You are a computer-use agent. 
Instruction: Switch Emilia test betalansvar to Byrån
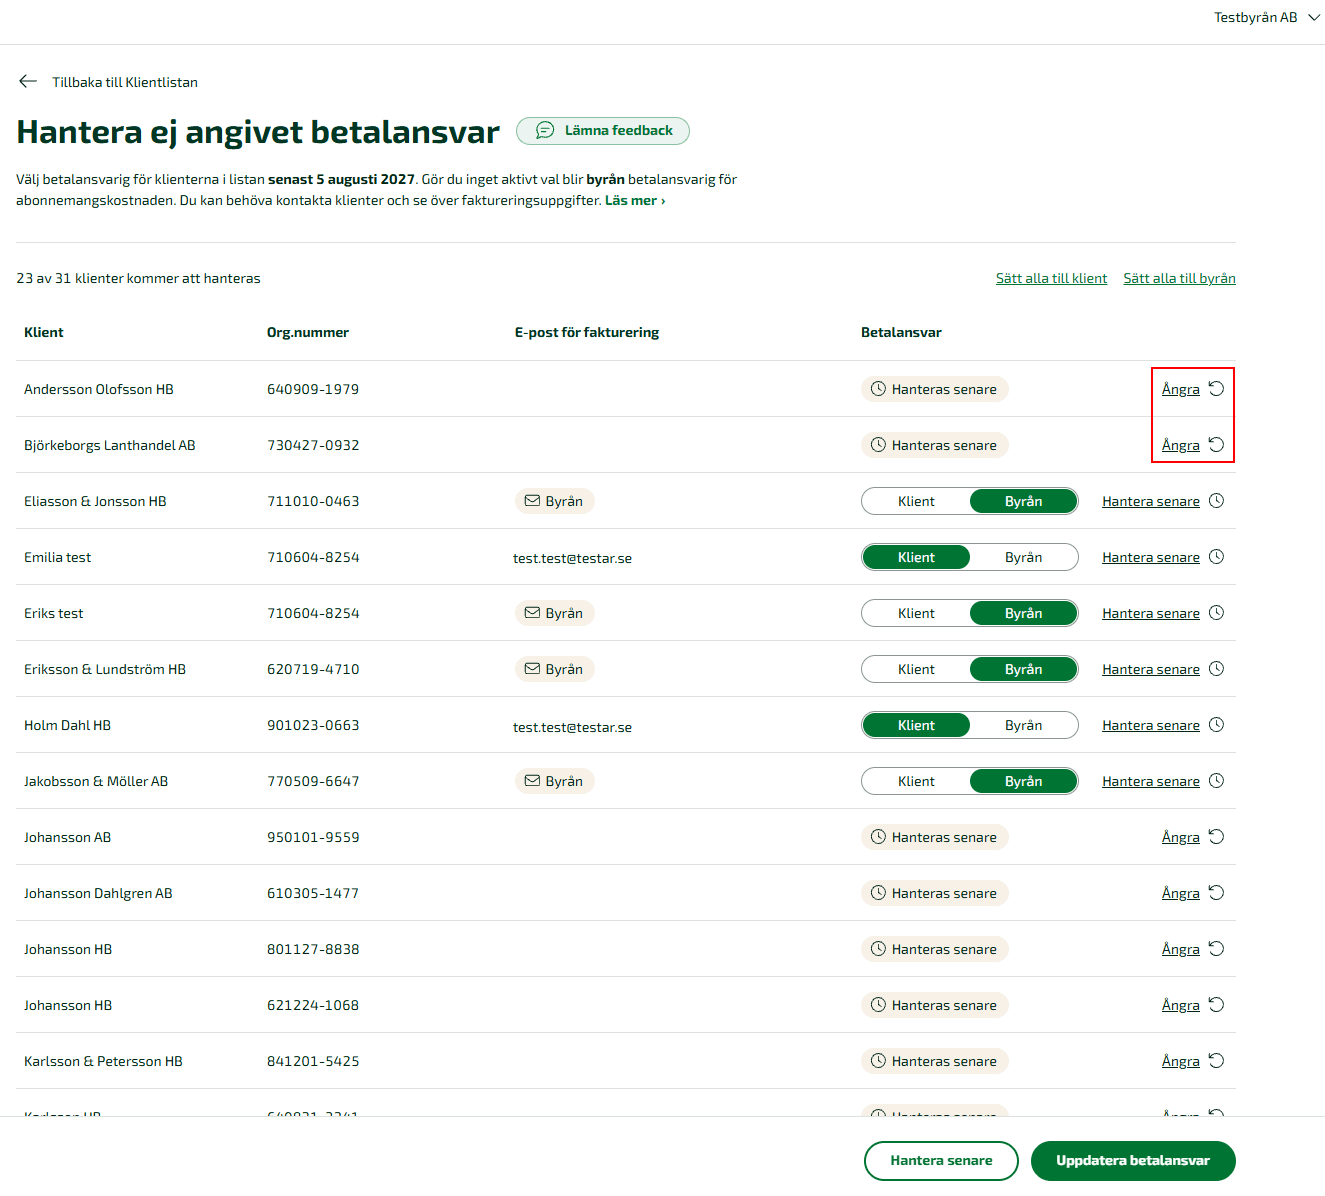[x=1023, y=557]
